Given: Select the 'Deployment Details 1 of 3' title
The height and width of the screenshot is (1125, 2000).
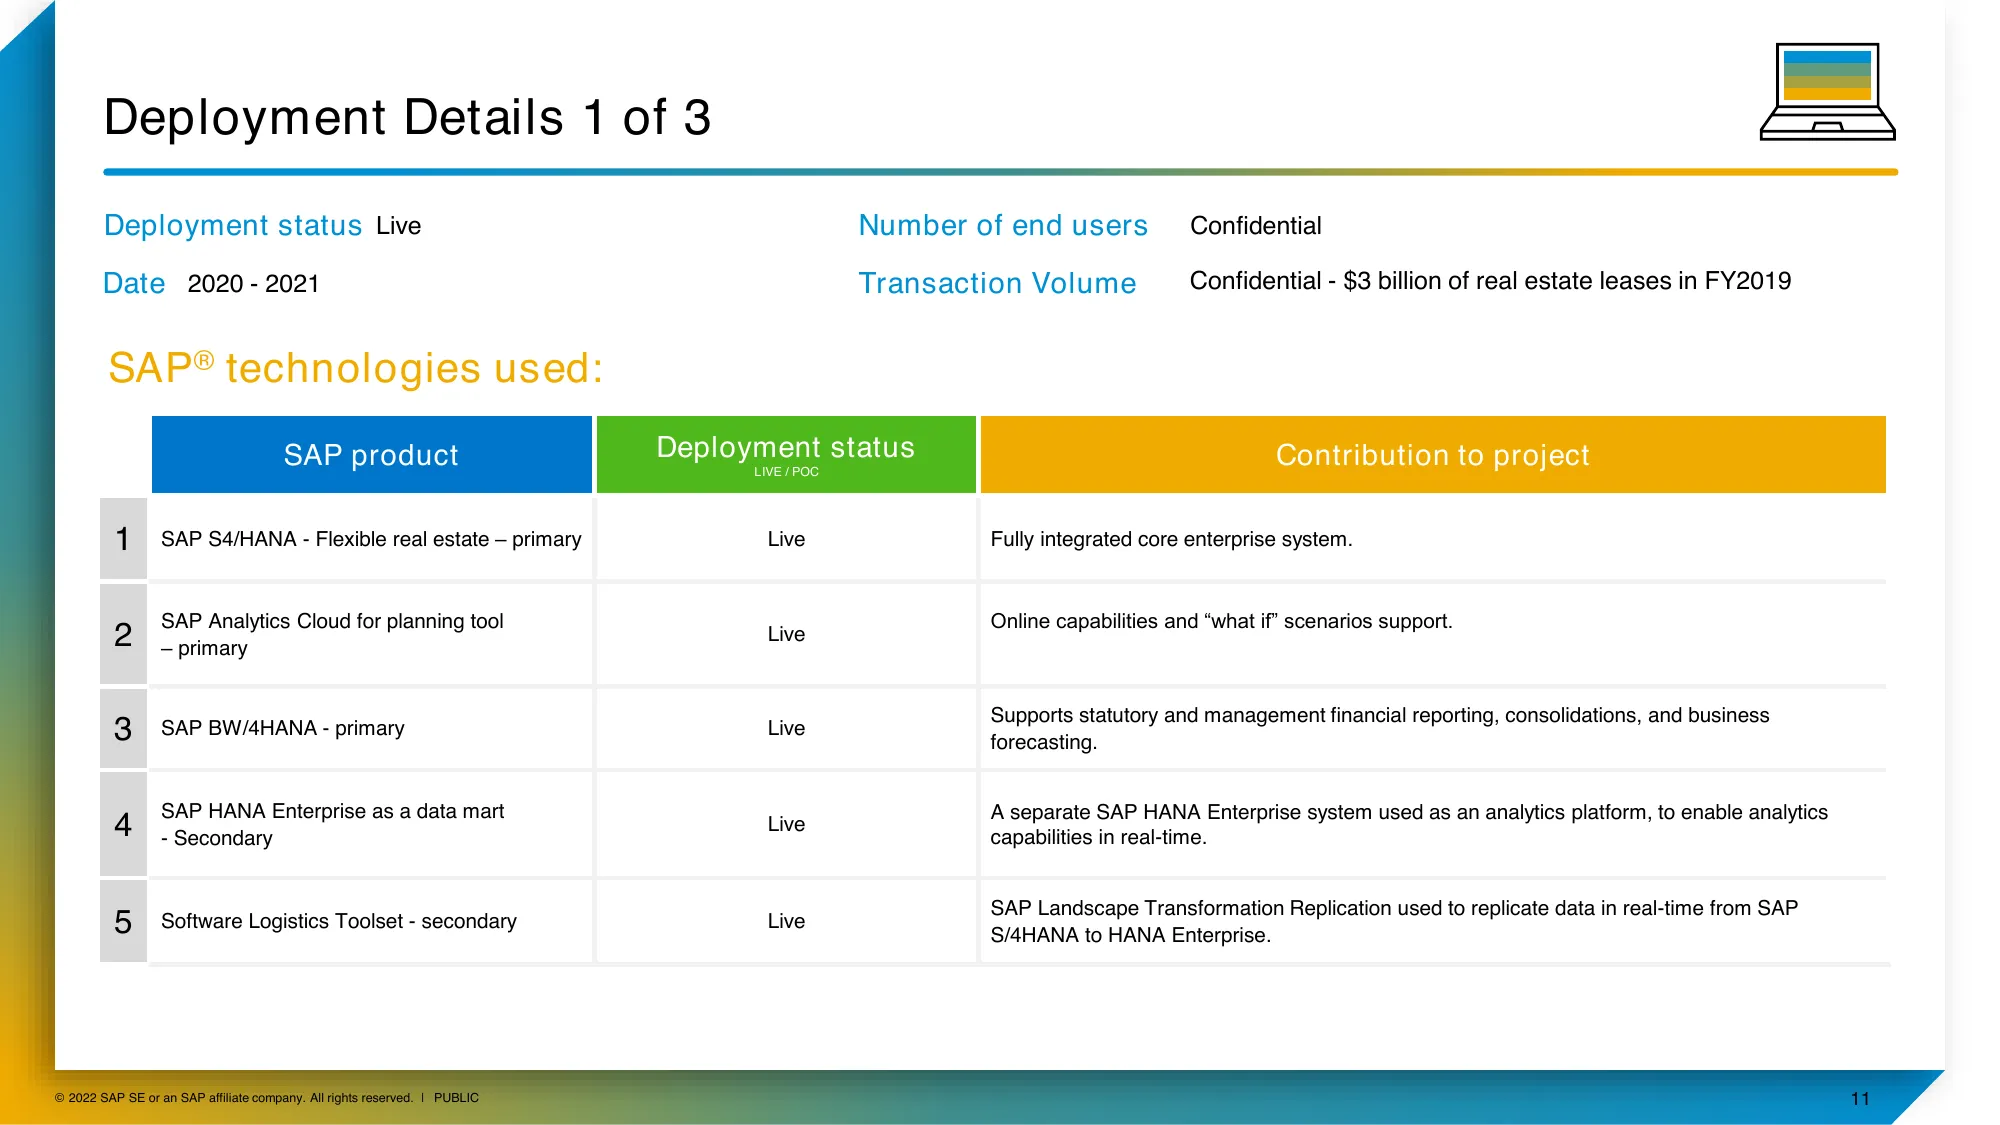Looking at the screenshot, I should tap(407, 117).
